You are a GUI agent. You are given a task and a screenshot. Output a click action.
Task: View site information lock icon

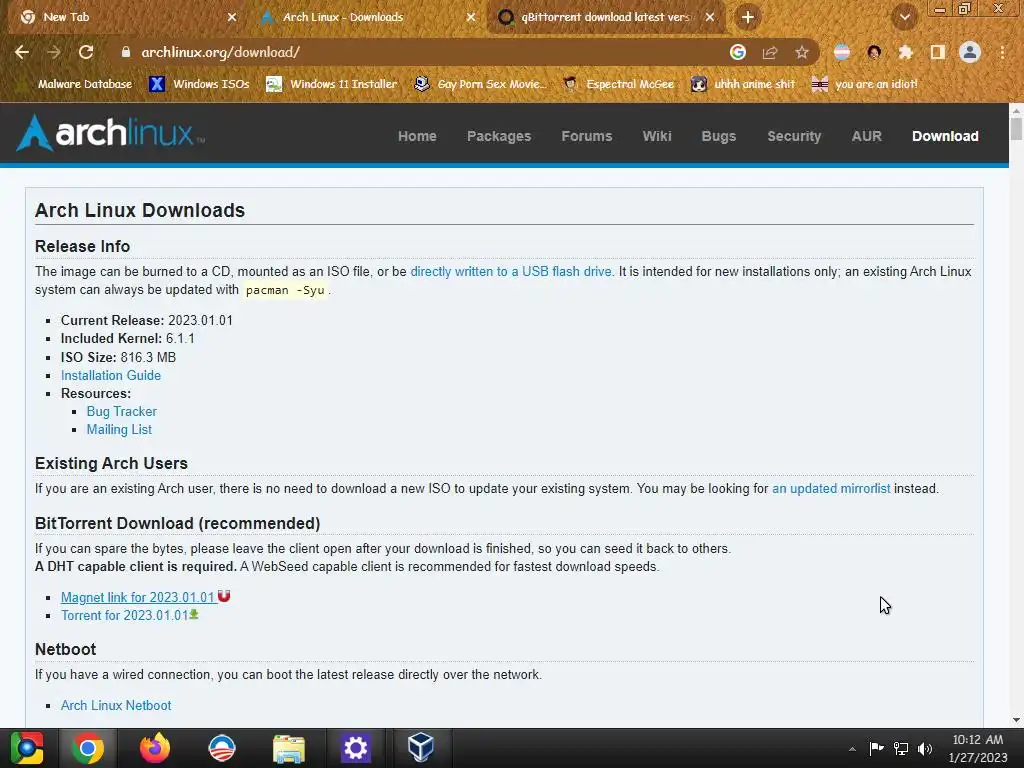coord(125,52)
